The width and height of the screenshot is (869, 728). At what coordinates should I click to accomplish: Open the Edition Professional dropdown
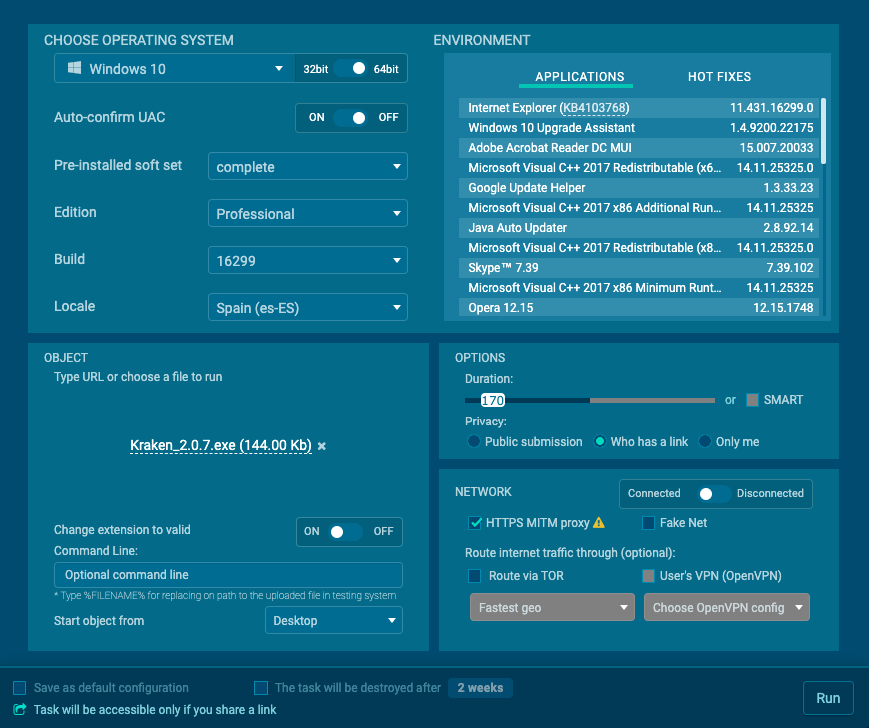point(308,213)
